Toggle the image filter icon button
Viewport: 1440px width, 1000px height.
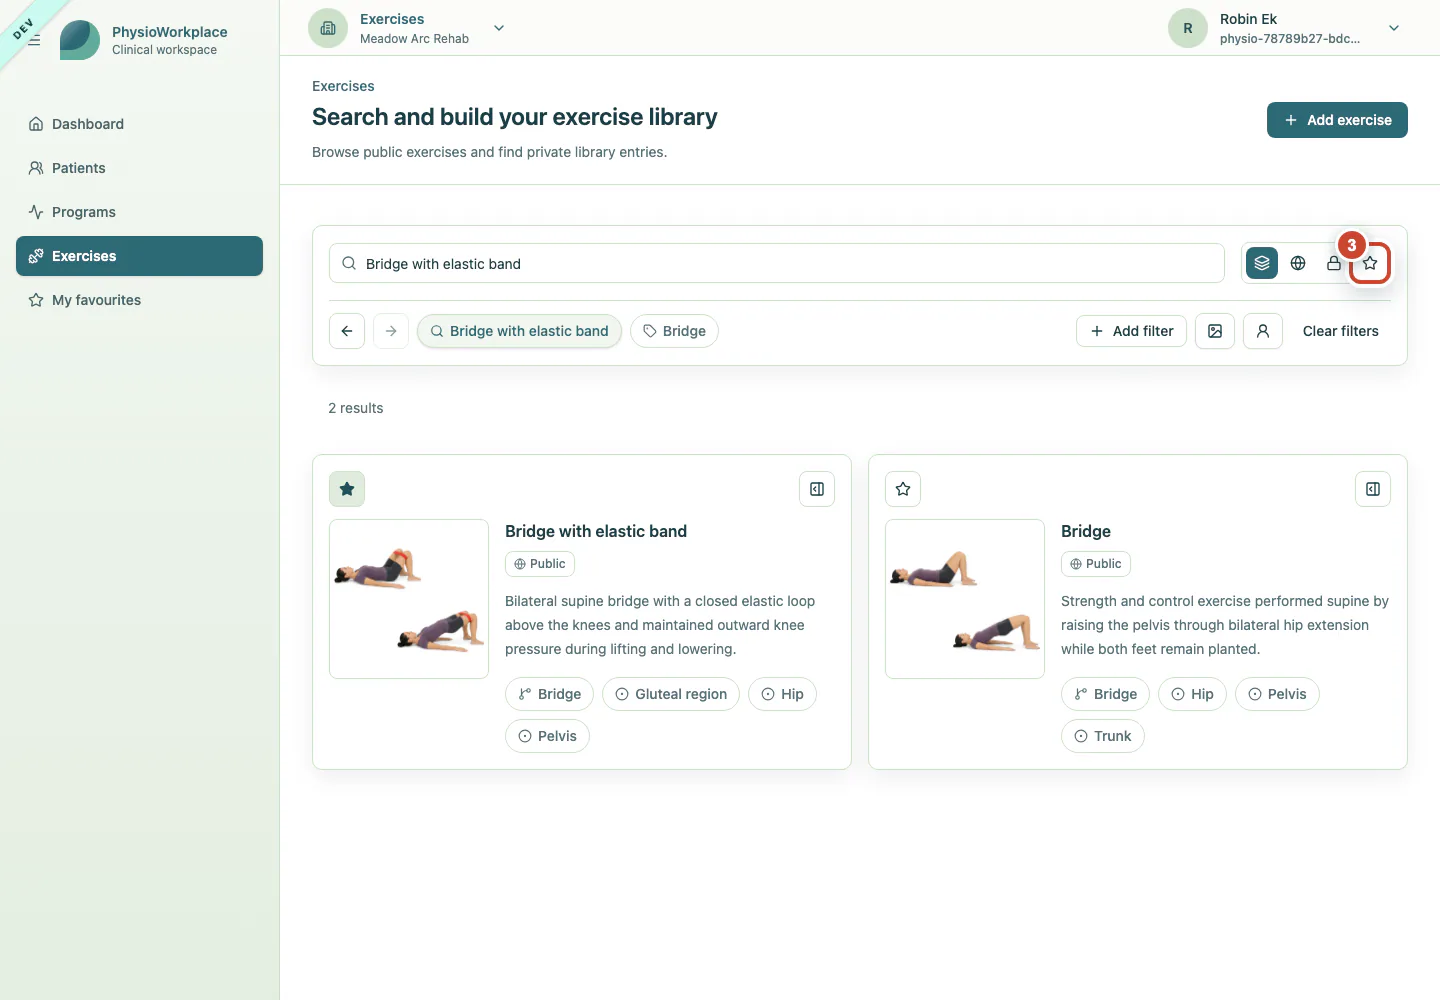1215,331
